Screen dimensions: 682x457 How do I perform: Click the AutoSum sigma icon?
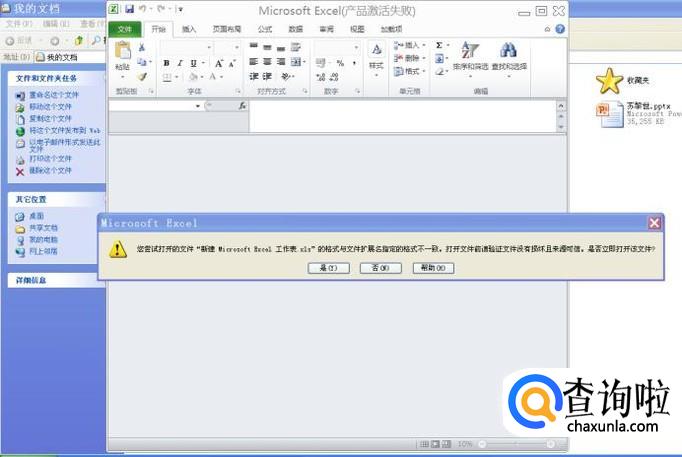coord(439,45)
